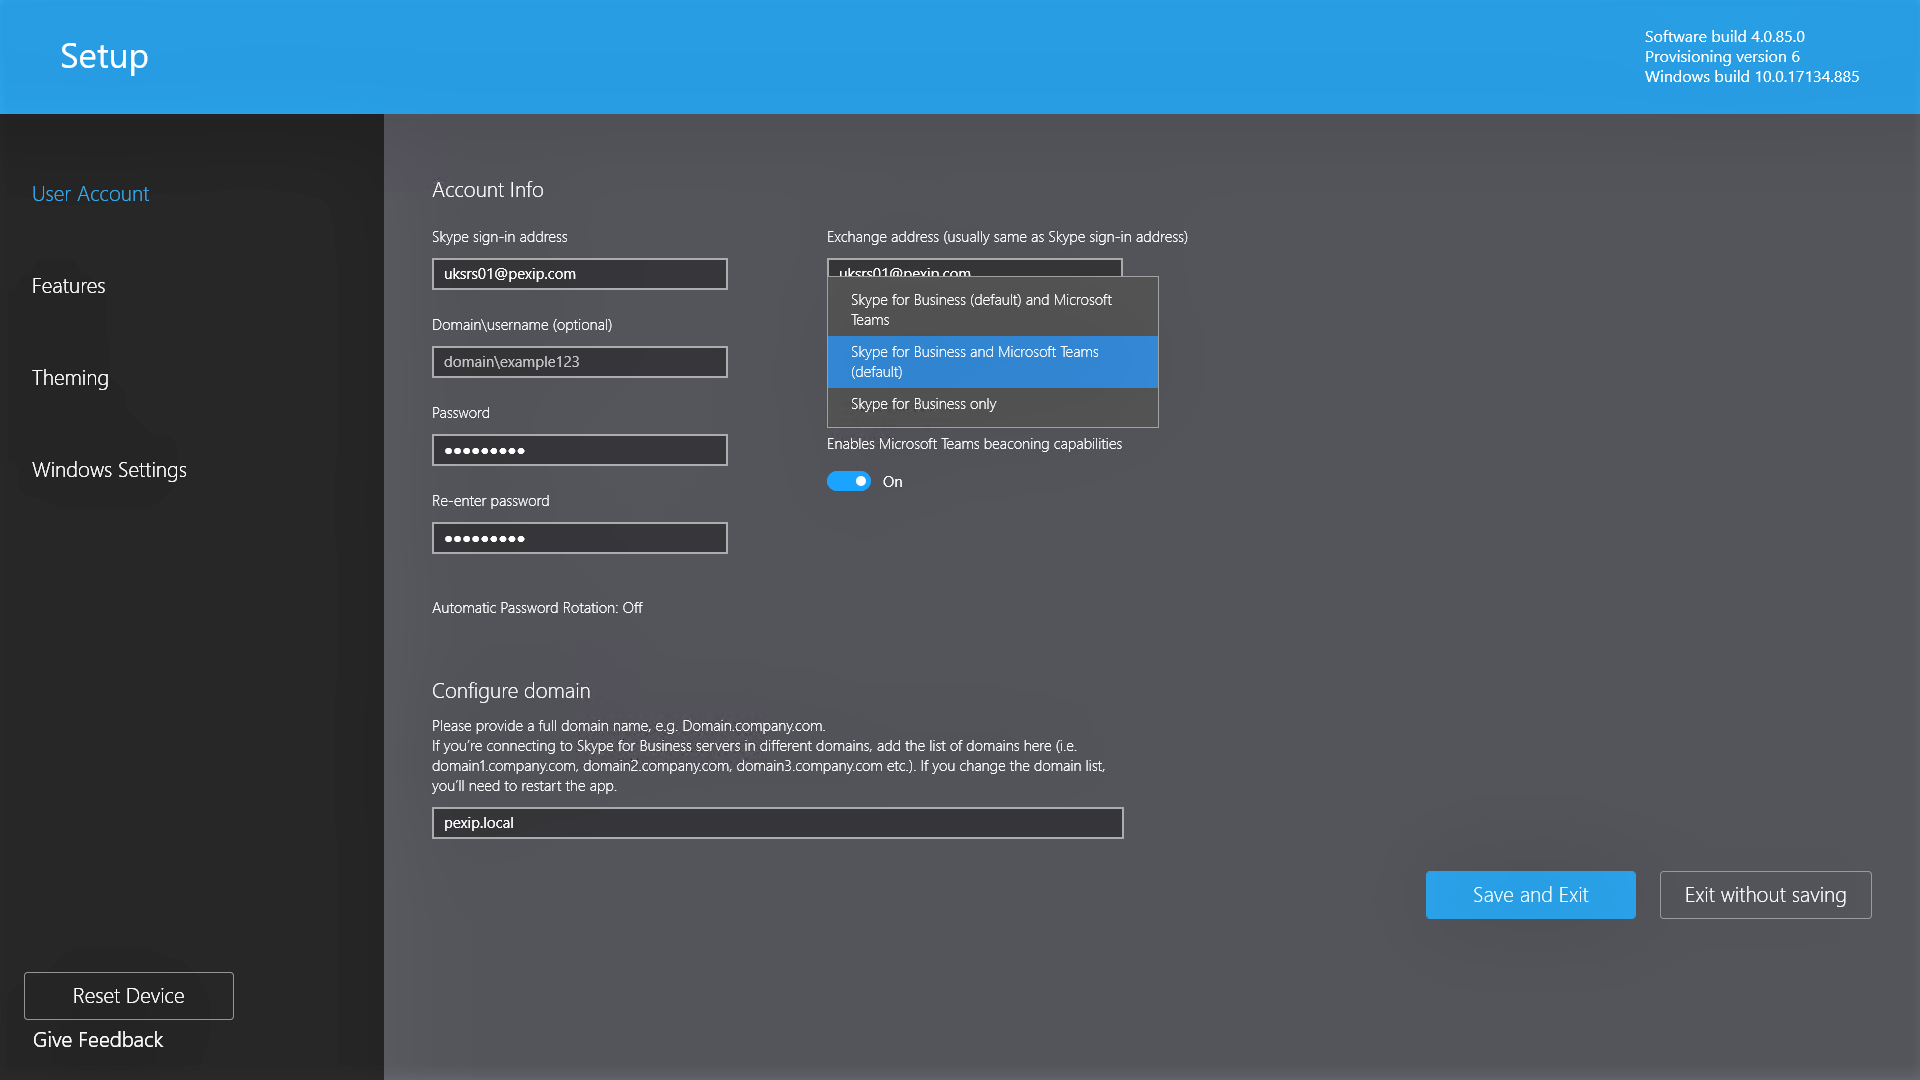Toggle Microsoft Teams beaconing switch off
The image size is (1920, 1080).
tap(849, 482)
